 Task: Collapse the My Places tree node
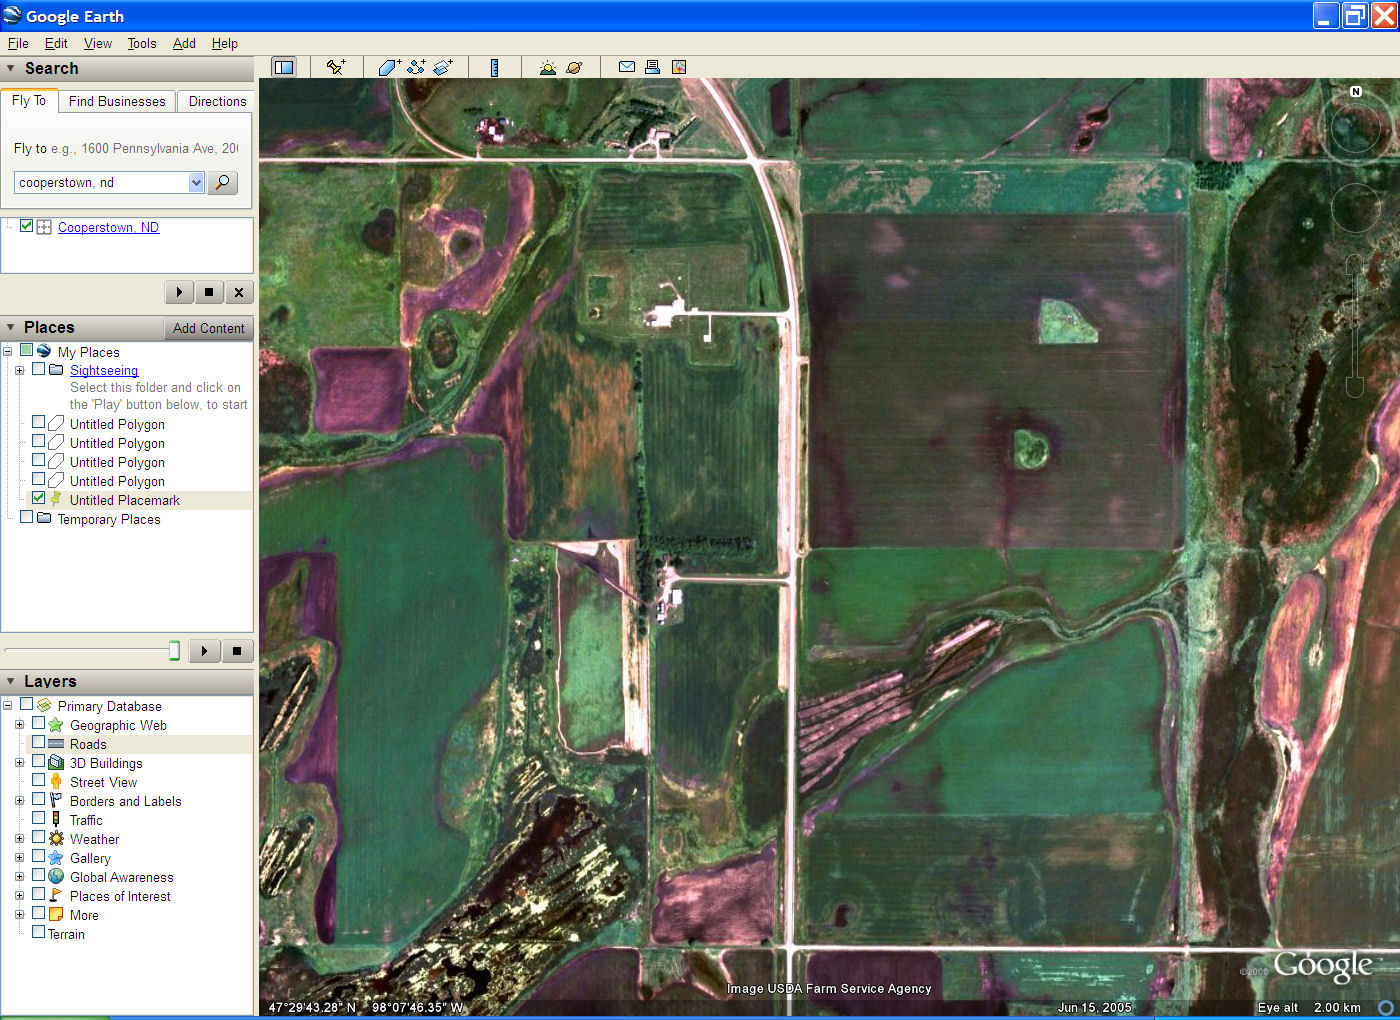[7, 351]
